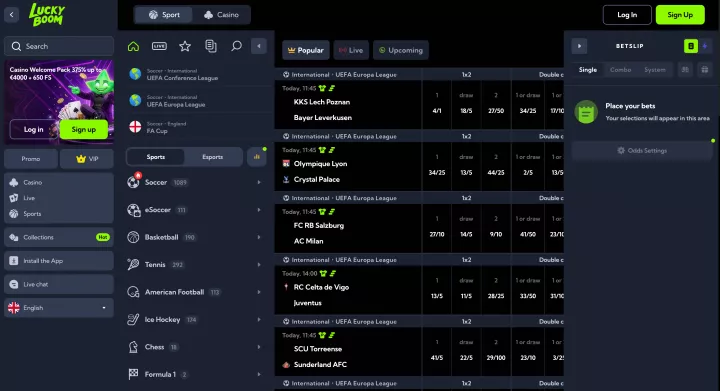Expand the Tennis category arrow
This screenshot has width=720, height=391.
259,264
